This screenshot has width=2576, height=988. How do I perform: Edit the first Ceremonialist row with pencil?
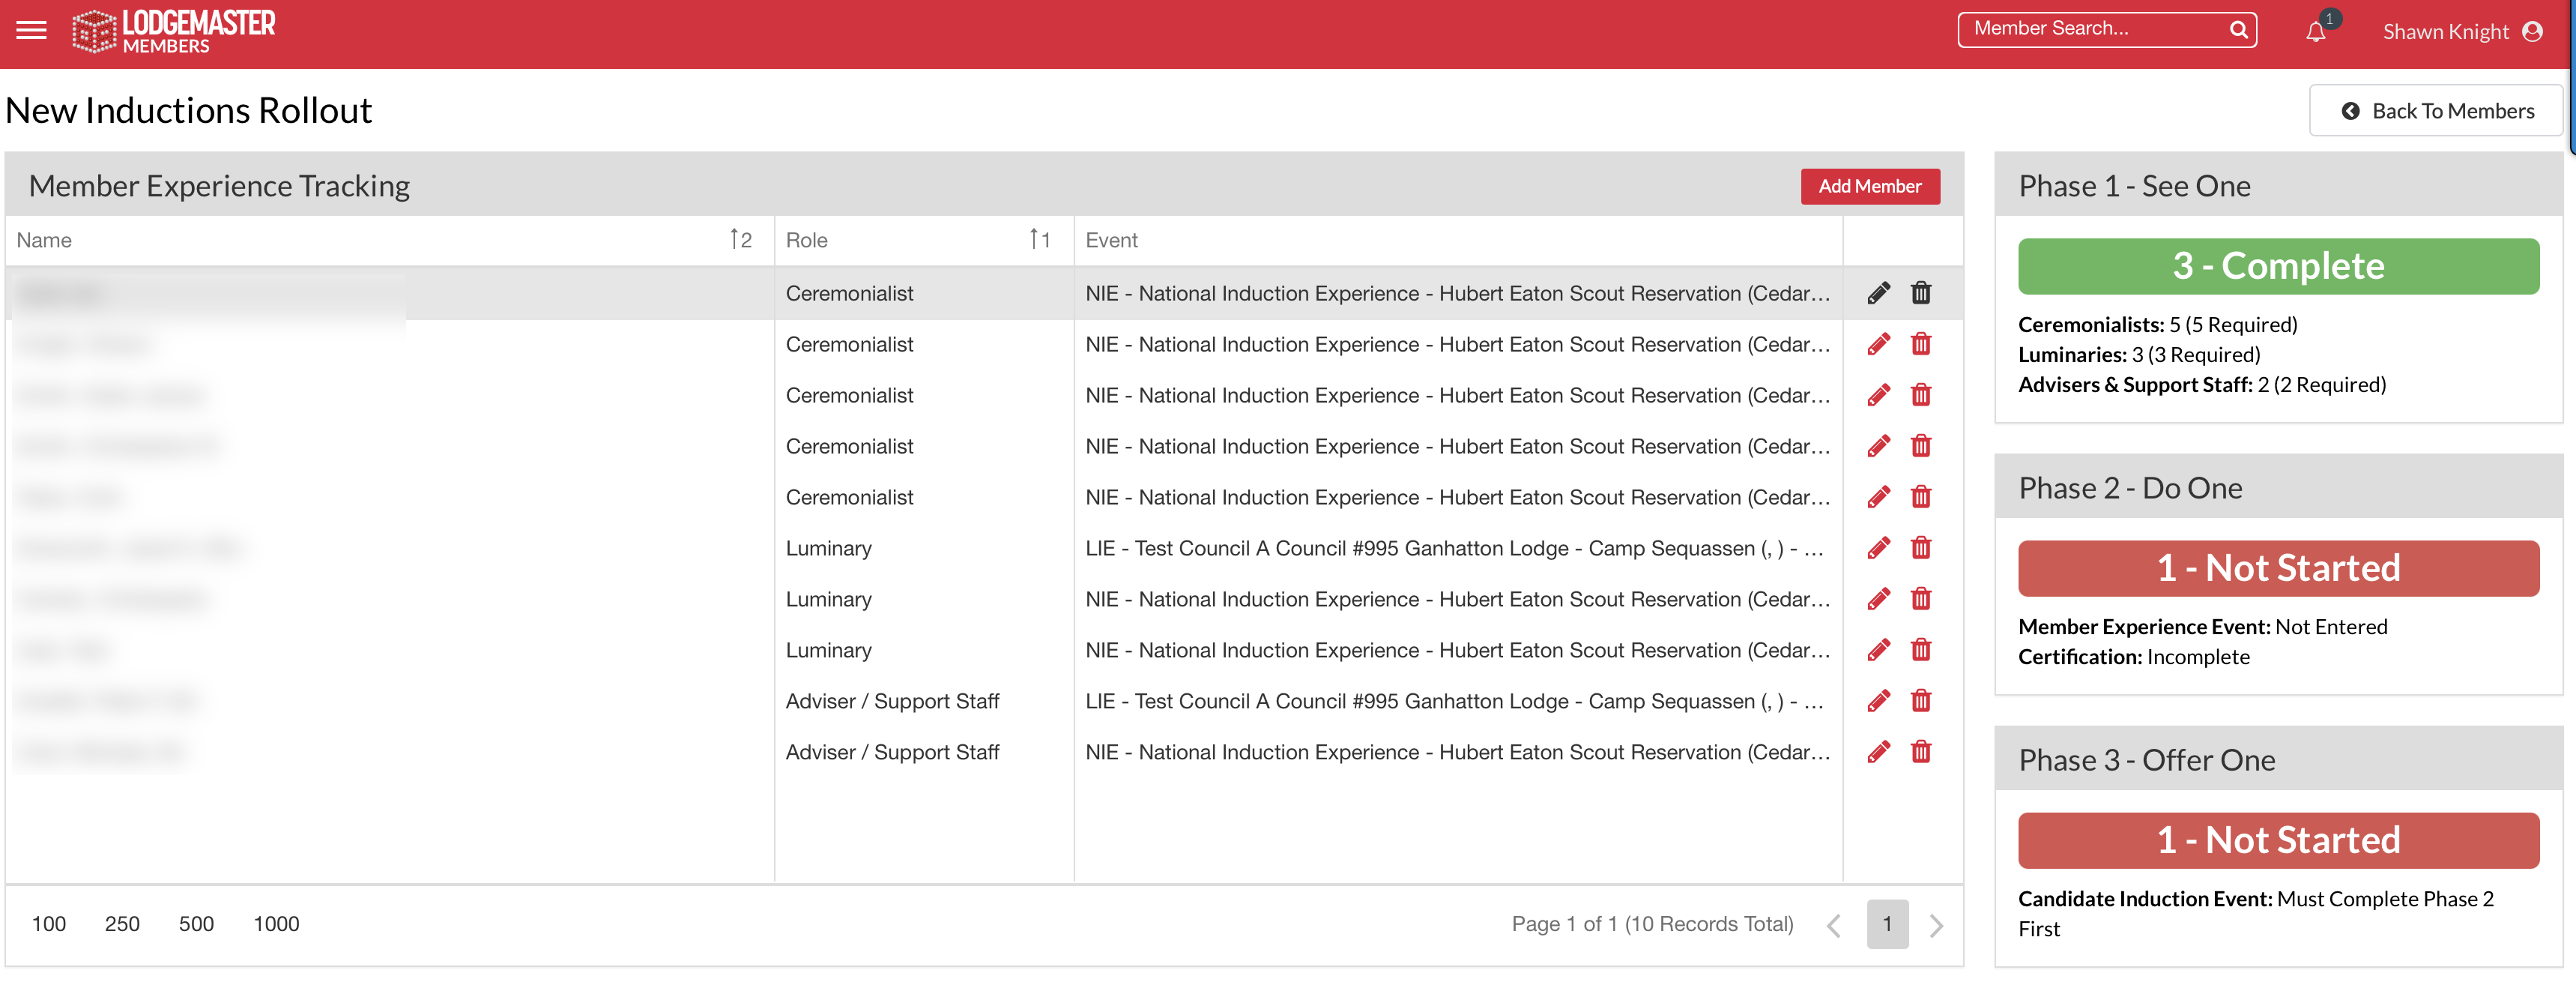point(1878,293)
